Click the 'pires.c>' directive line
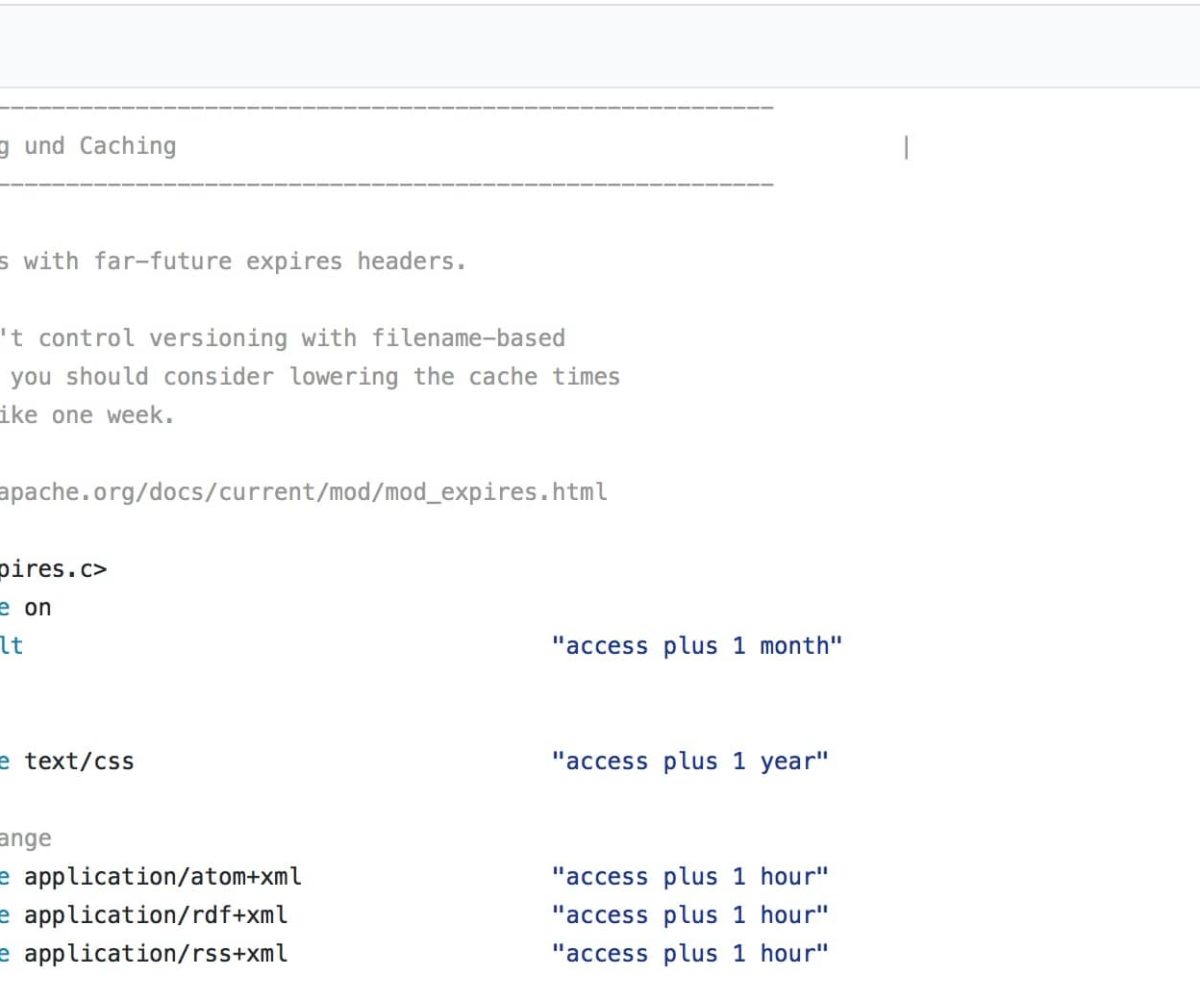 (x=53, y=569)
